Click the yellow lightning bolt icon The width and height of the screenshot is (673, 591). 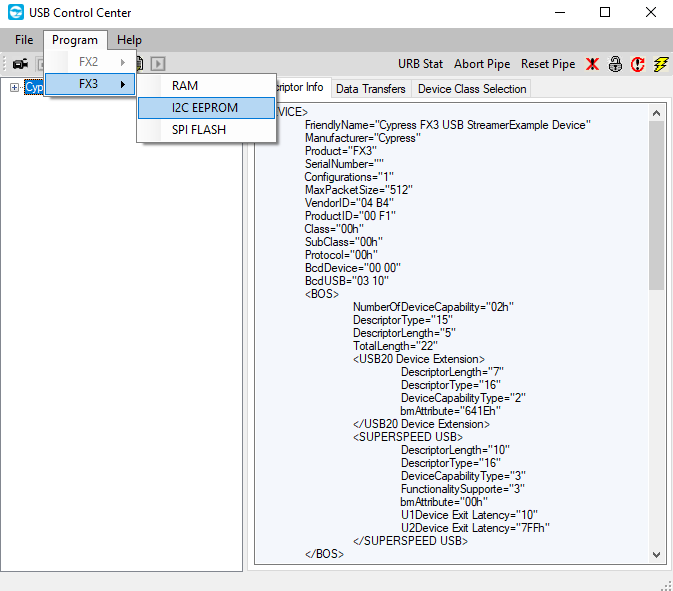661,64
